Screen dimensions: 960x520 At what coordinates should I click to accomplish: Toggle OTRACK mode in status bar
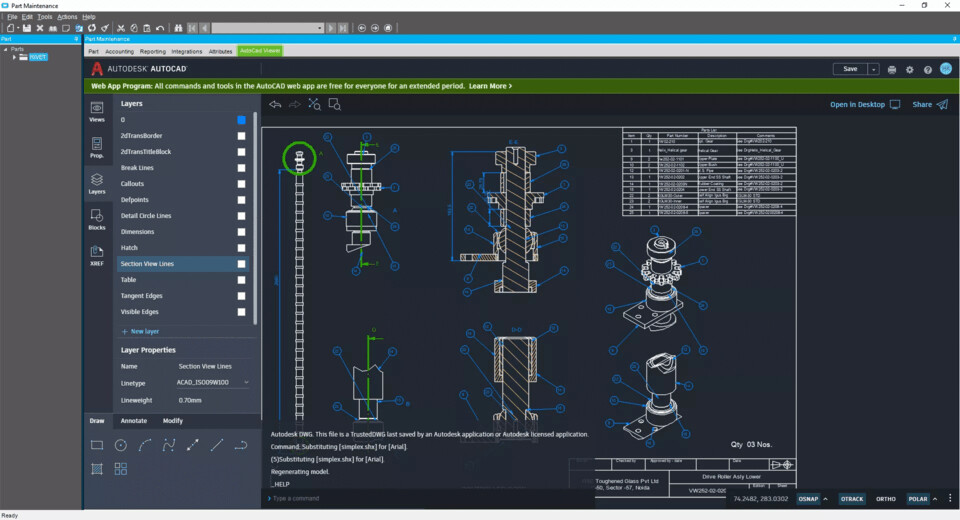pos(852,499)
